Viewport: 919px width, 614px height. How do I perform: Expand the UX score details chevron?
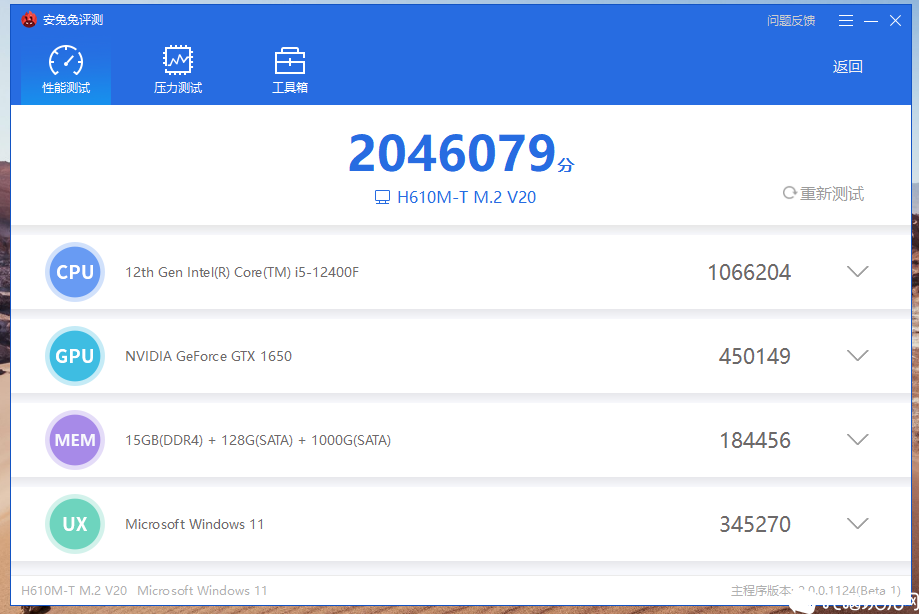point(857,523)
